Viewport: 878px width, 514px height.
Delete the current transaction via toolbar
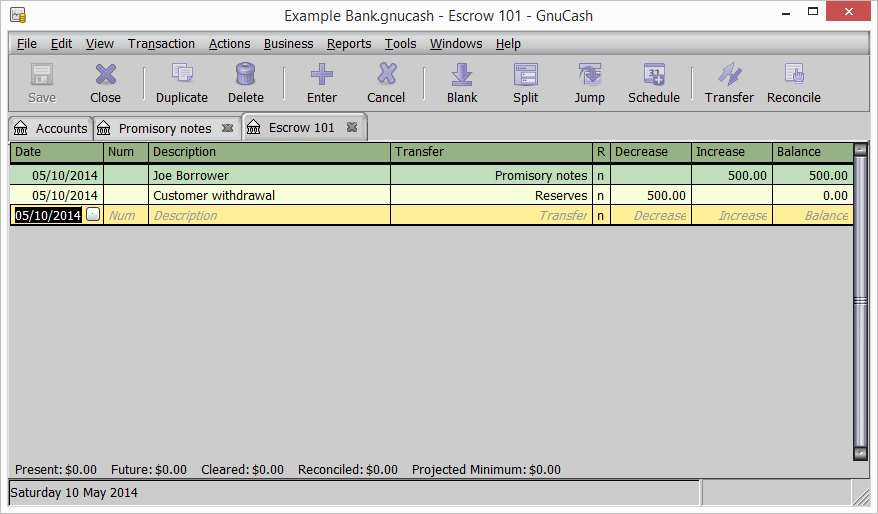(245, 82)
